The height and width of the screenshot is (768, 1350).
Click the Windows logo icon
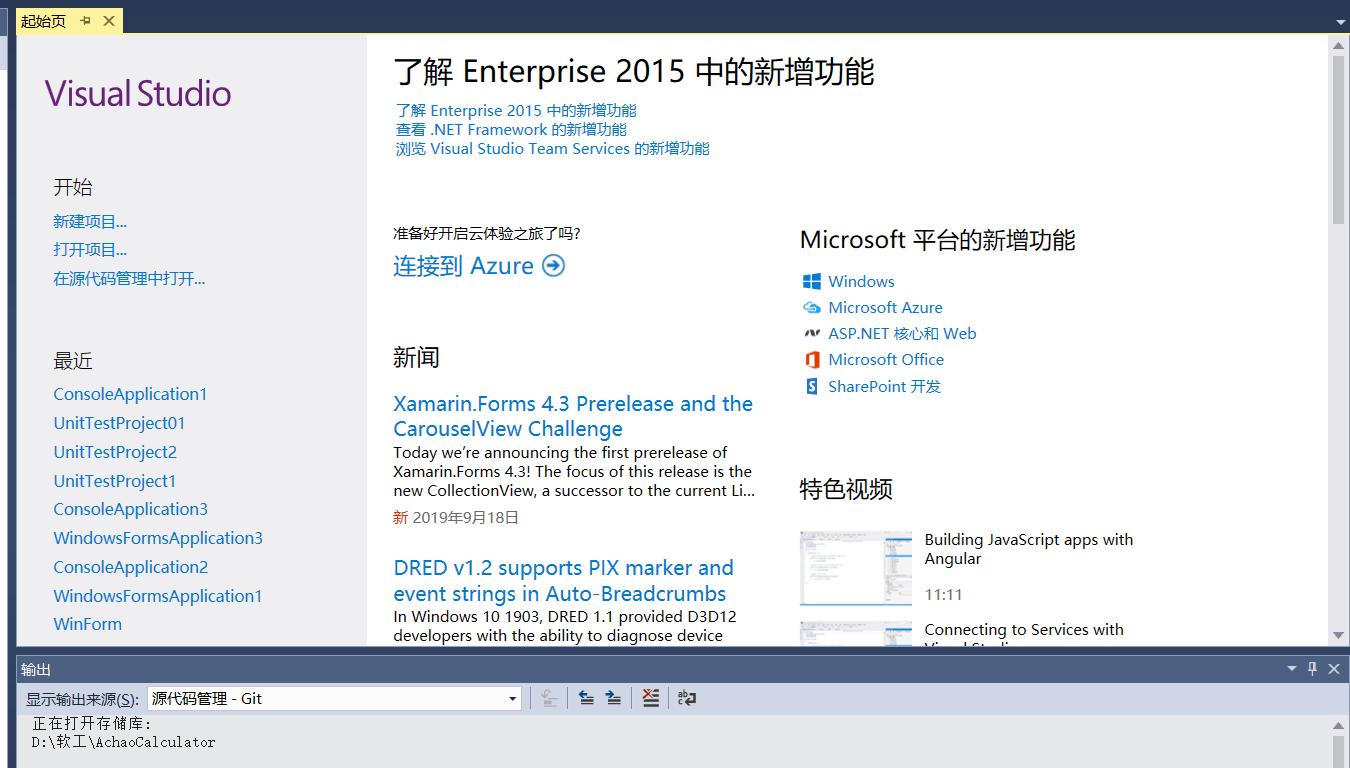(x=812, y=282)
